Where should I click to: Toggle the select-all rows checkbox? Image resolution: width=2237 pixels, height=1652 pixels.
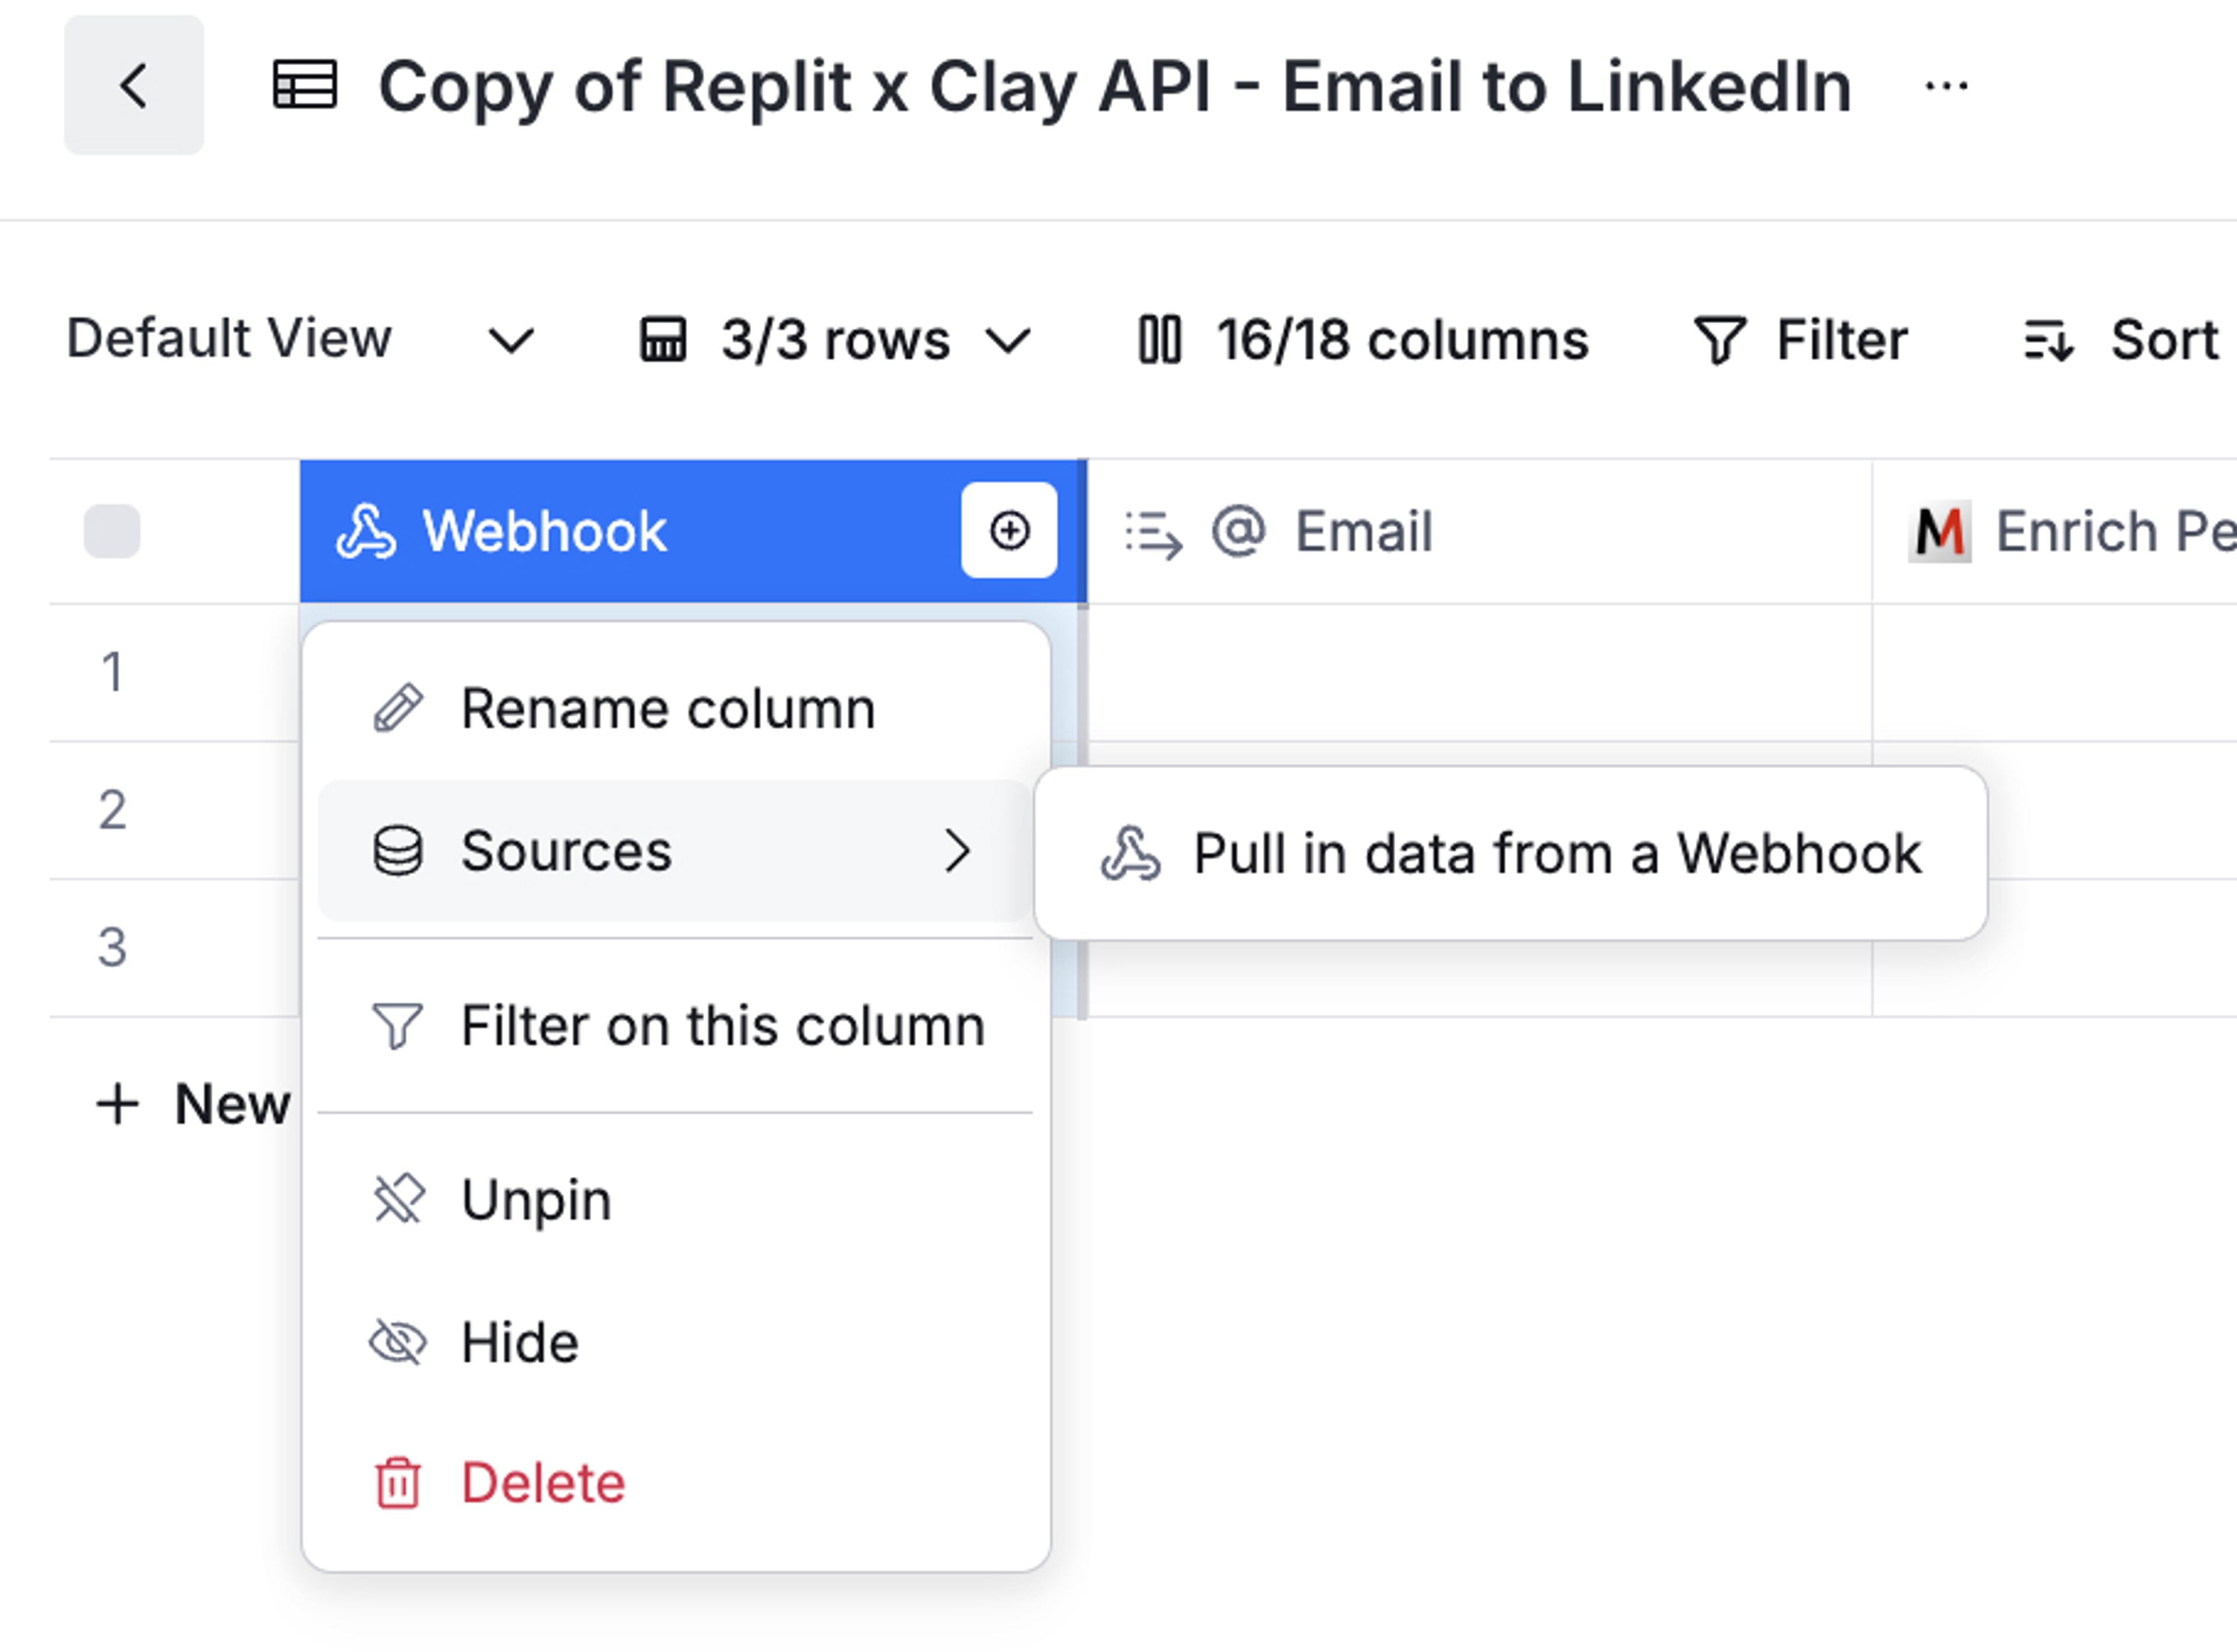112,531
